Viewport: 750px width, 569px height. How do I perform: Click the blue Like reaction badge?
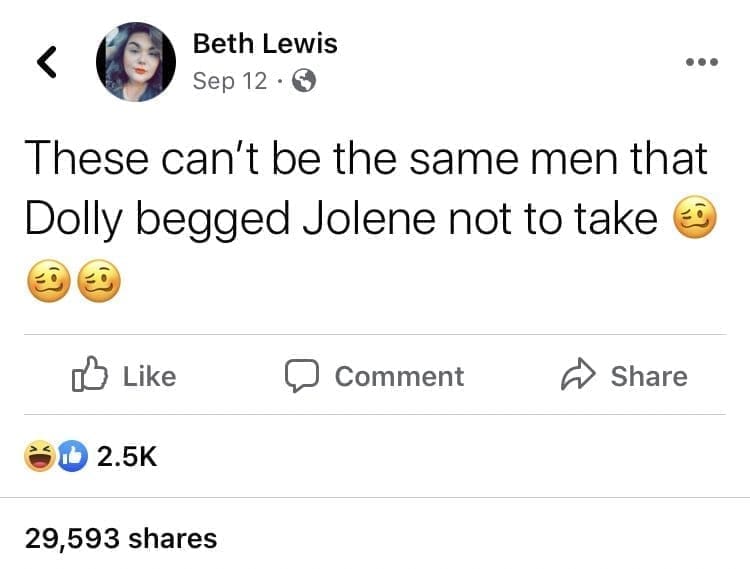click(x=69, y=457)
